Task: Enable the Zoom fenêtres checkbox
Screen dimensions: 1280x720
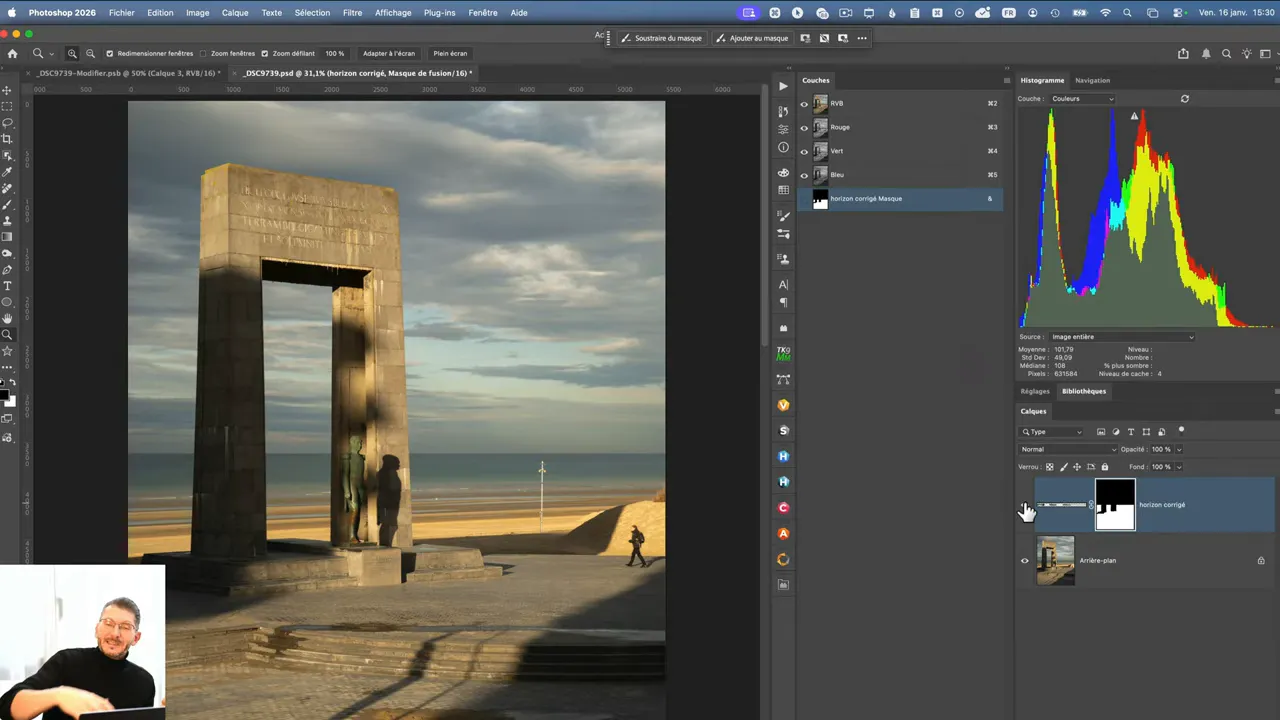Action: pos(203,53)
